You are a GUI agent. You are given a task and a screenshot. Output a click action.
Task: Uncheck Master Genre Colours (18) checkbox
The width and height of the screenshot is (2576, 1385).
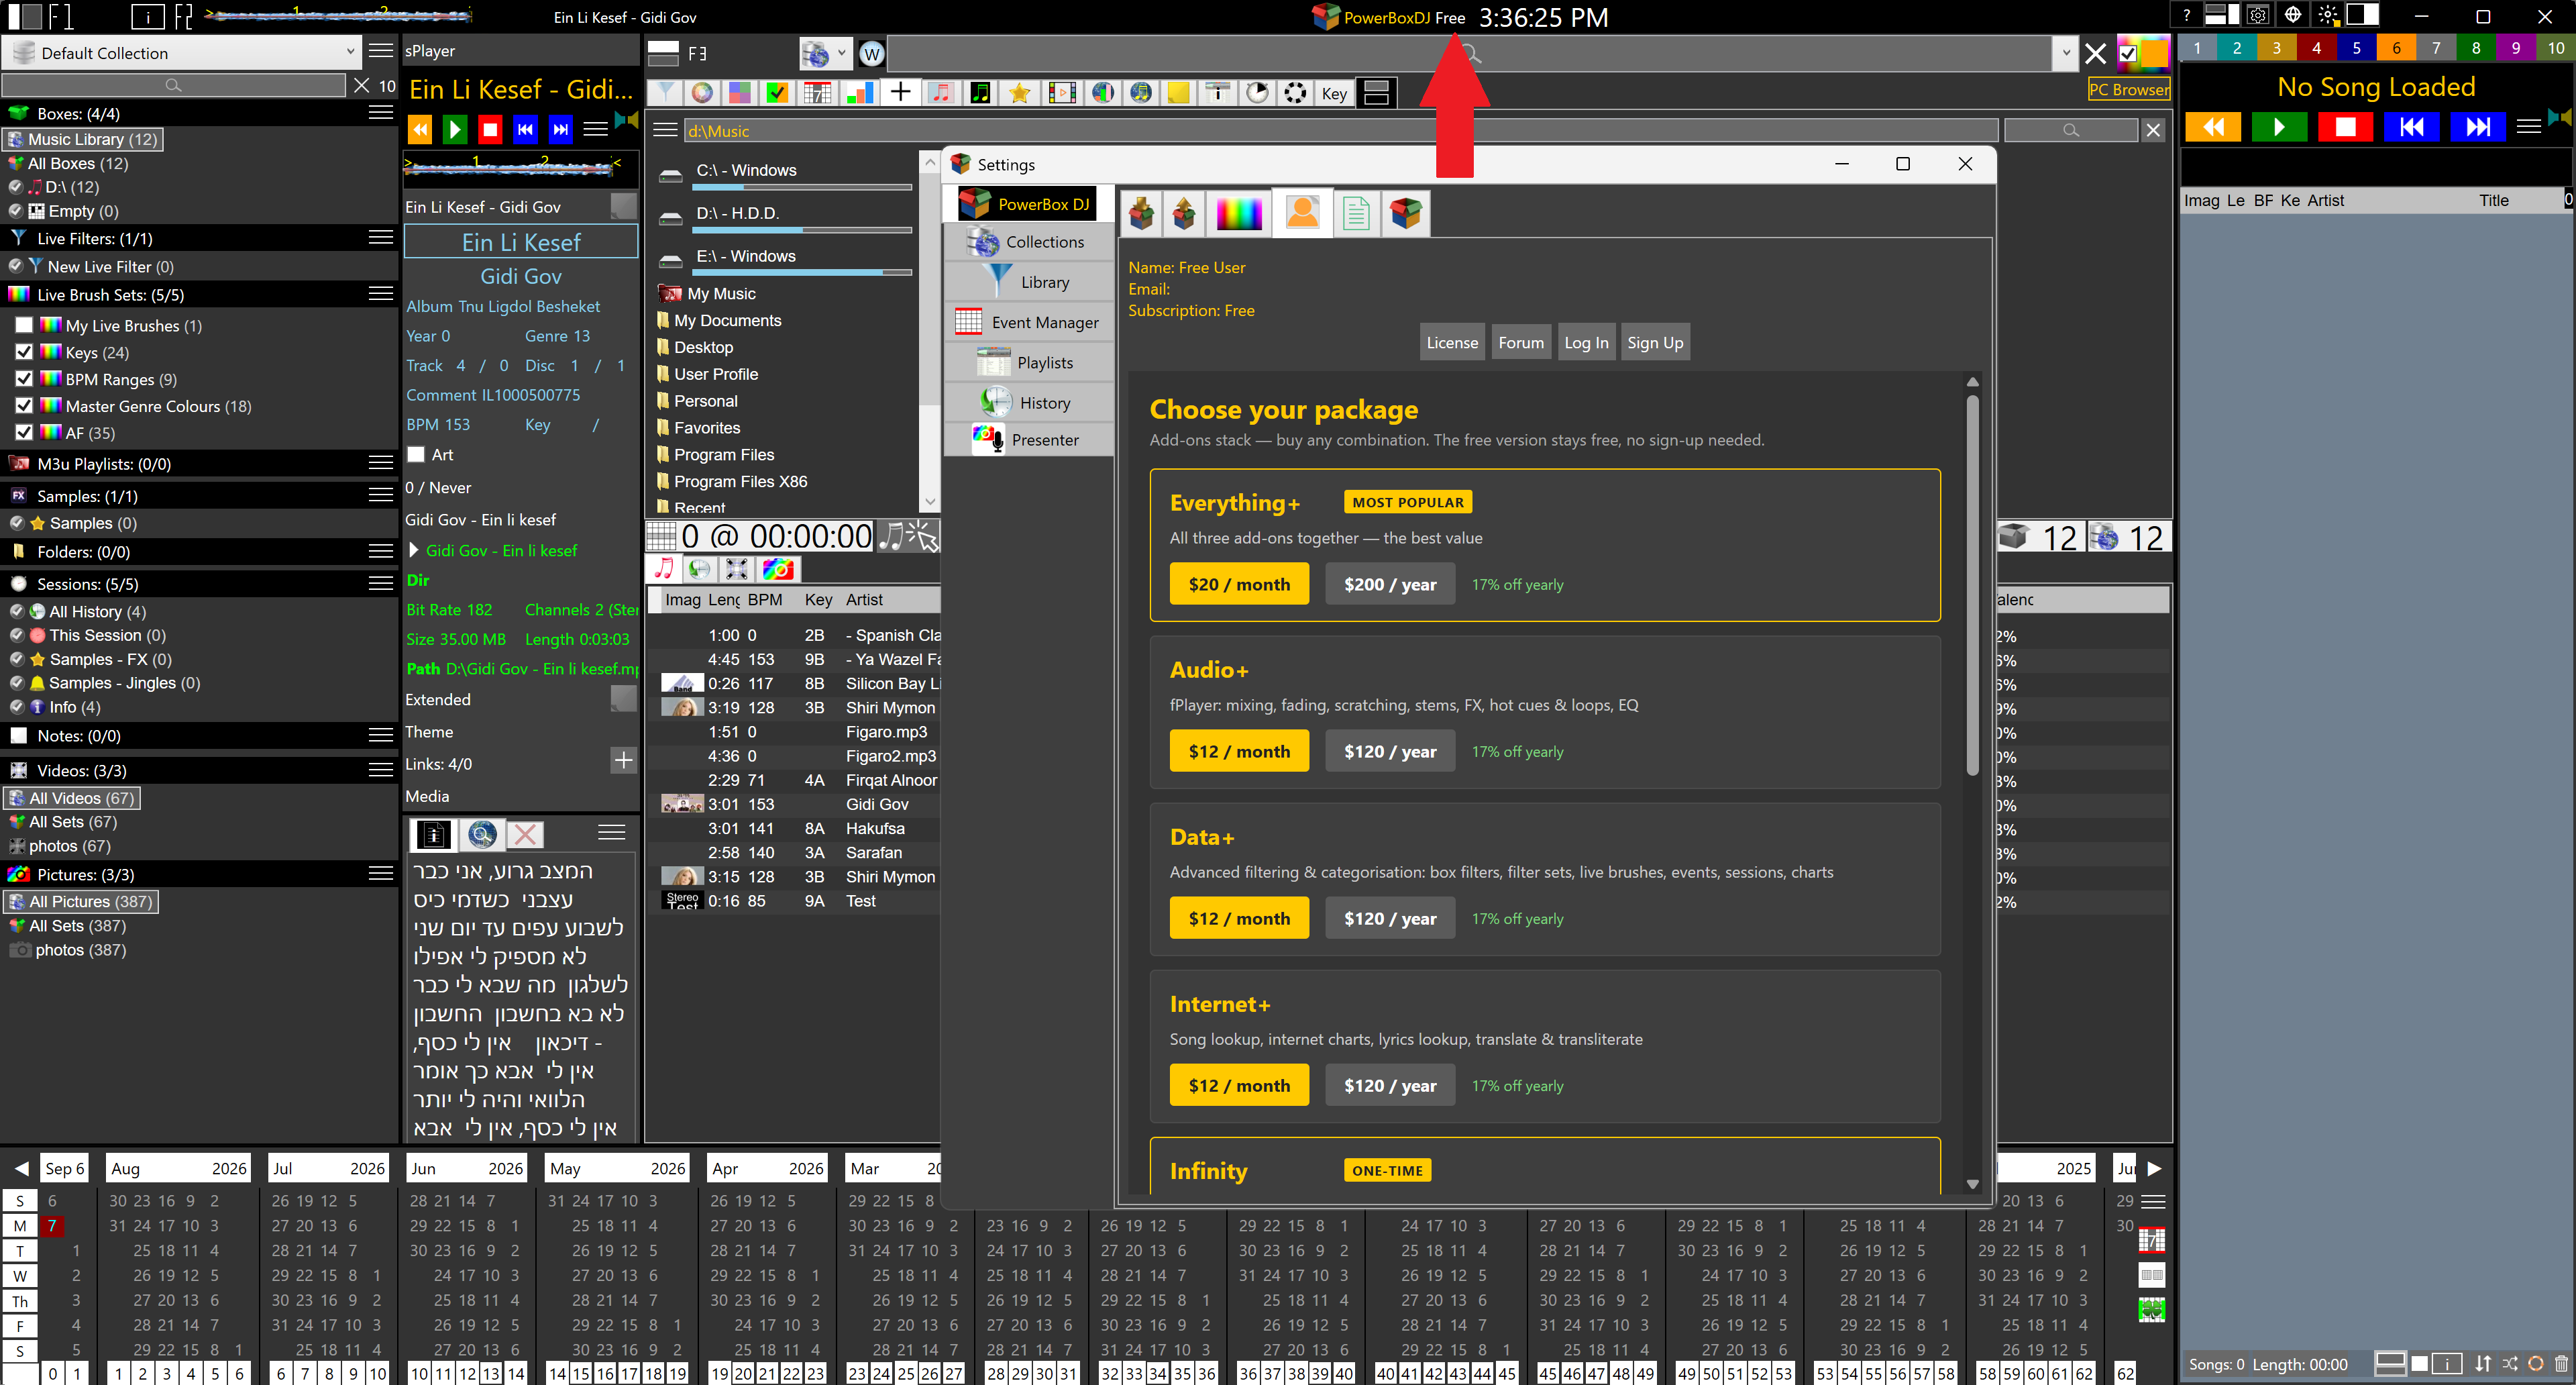(25, 406)
